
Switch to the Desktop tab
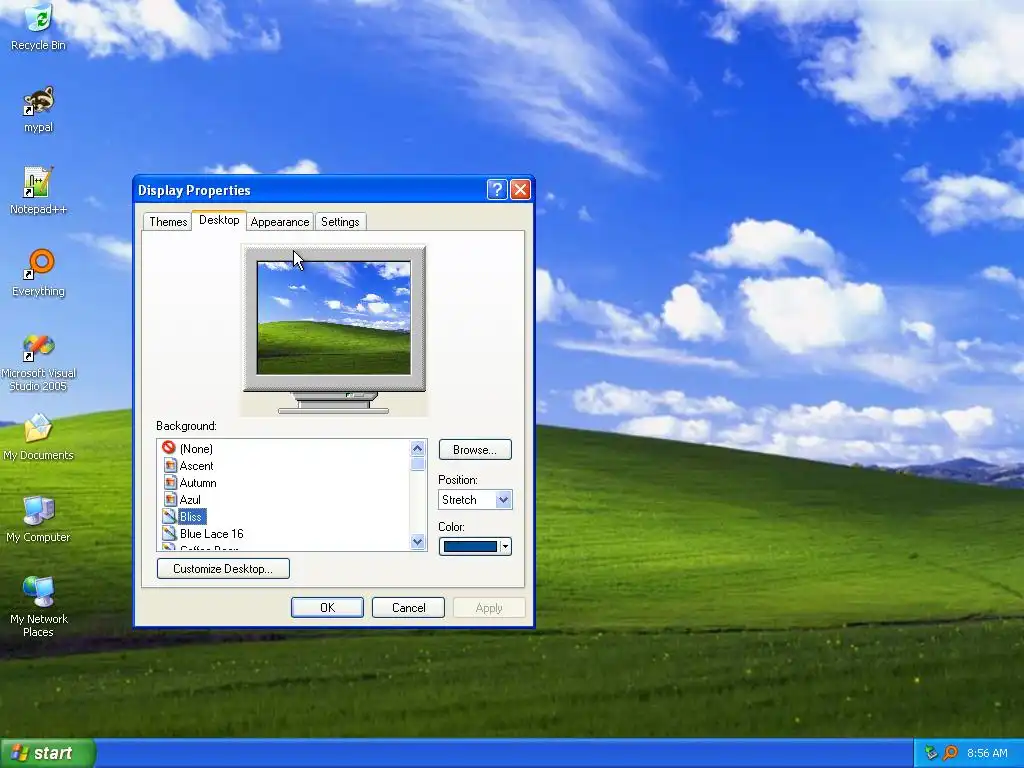[219, 220]
